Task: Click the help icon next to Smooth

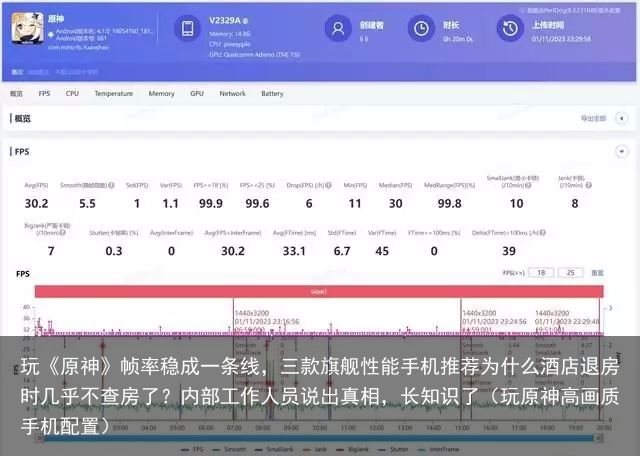Action: 111,185
